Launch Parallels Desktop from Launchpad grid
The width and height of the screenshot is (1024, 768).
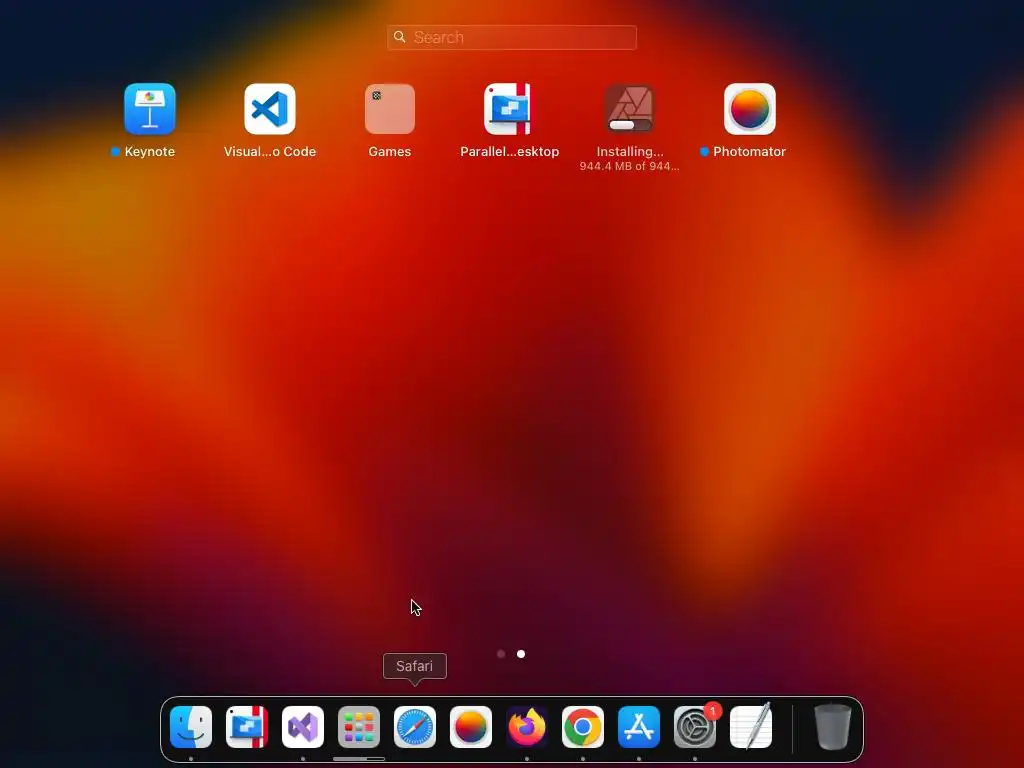point(508,108)
